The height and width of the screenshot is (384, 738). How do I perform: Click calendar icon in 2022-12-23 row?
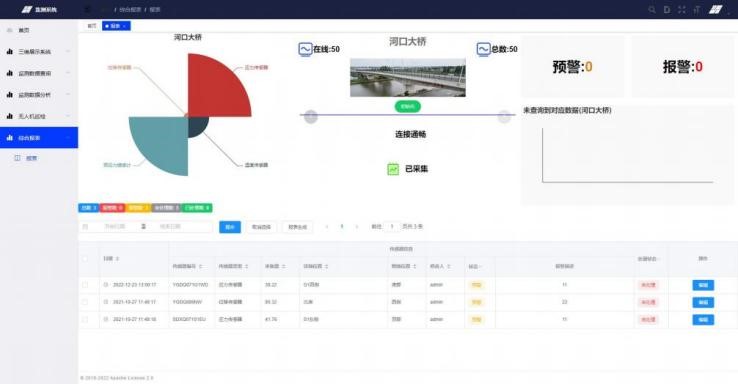coord(106,285)
